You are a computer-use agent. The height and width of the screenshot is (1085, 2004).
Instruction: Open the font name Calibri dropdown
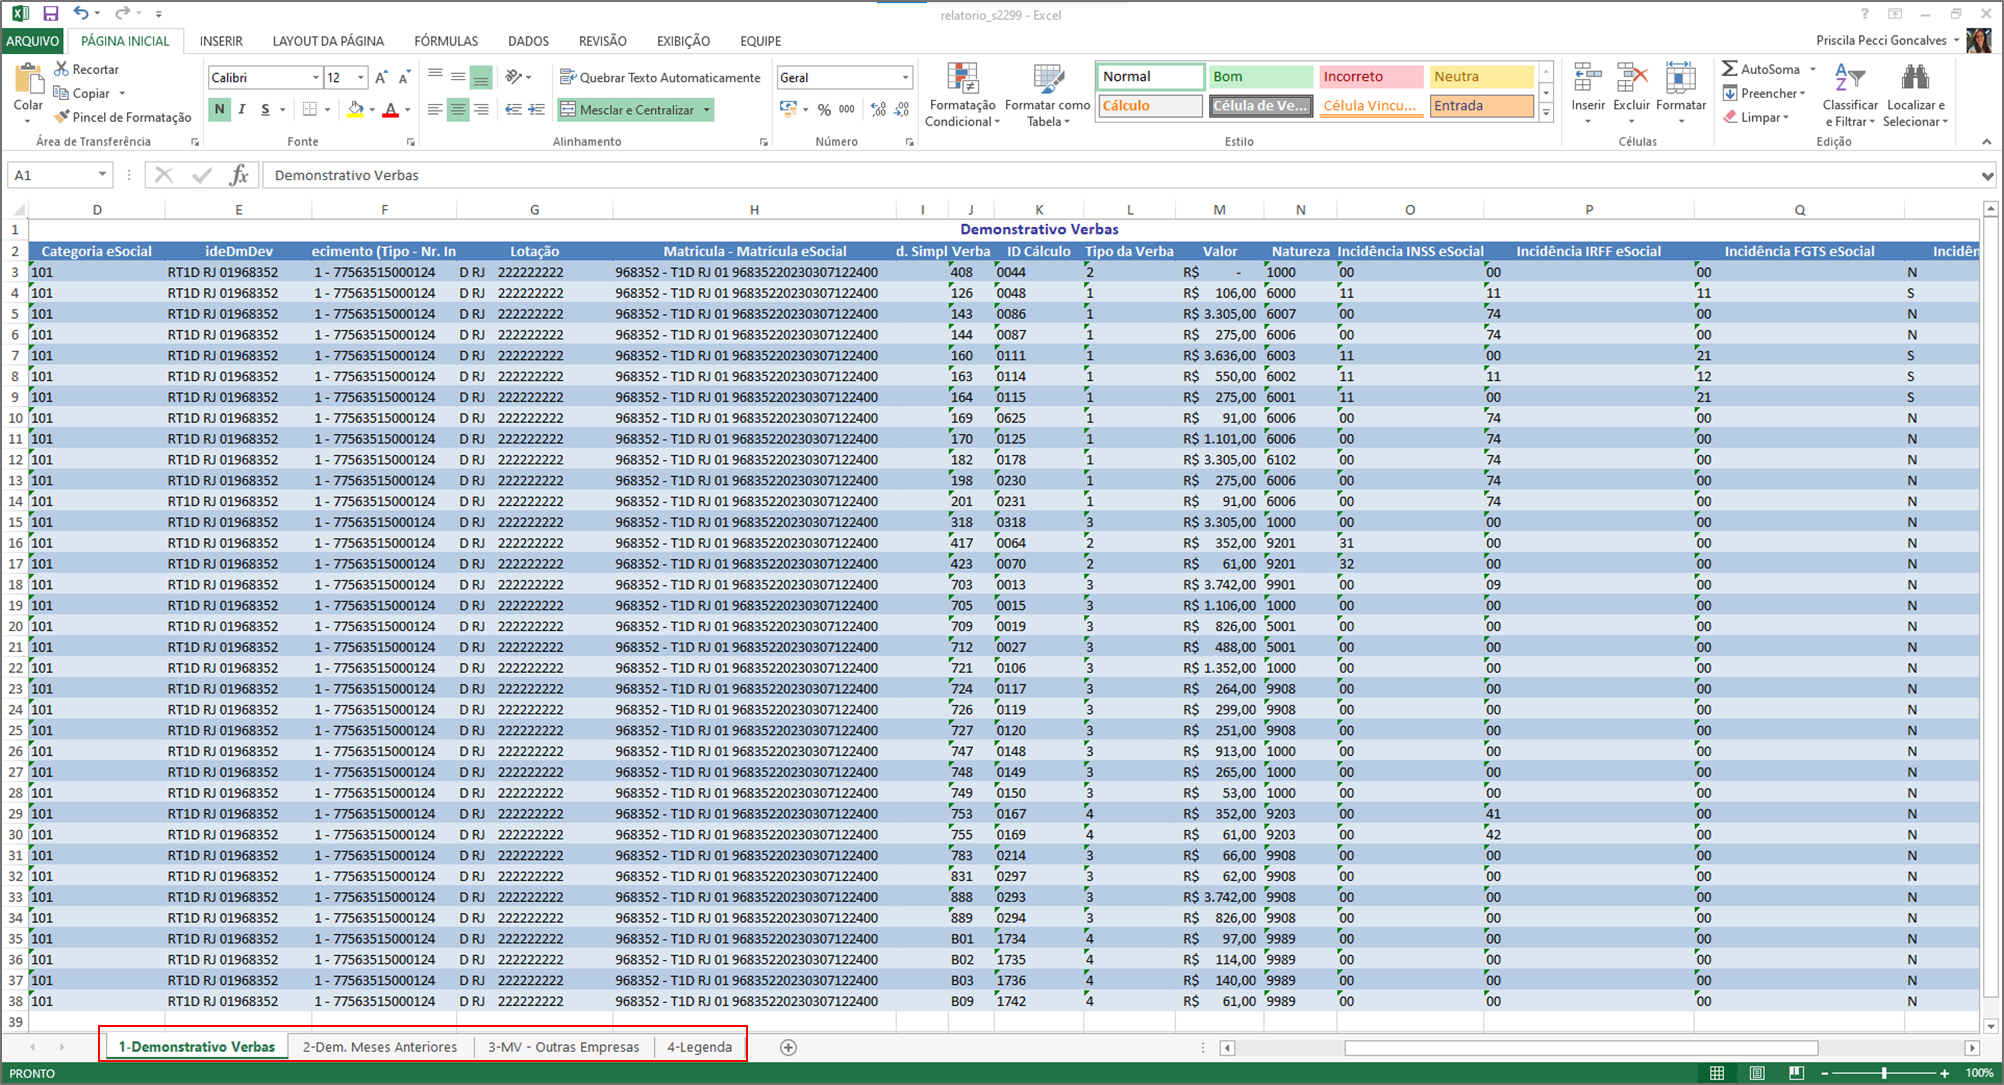(315, 77)
